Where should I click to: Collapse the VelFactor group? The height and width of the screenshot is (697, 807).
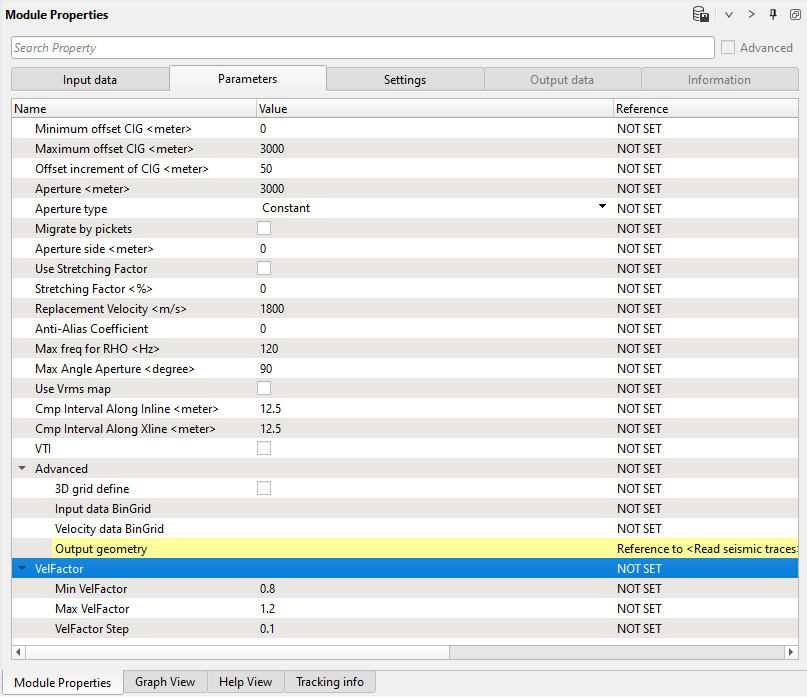tap(22, 569)
